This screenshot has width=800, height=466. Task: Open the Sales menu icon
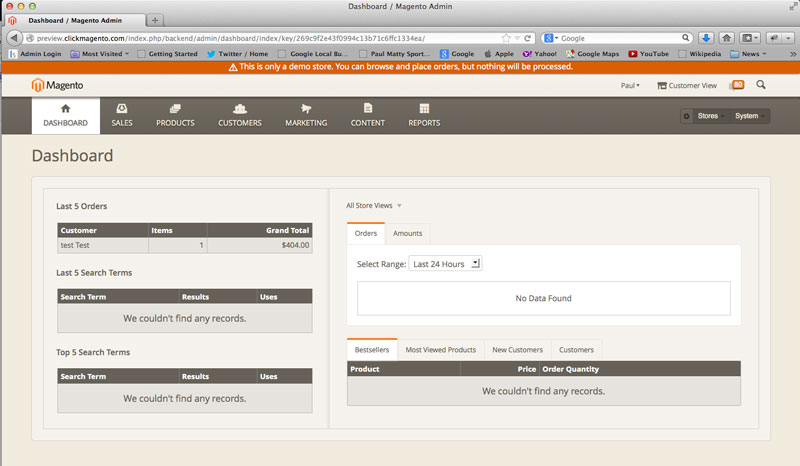121,109
